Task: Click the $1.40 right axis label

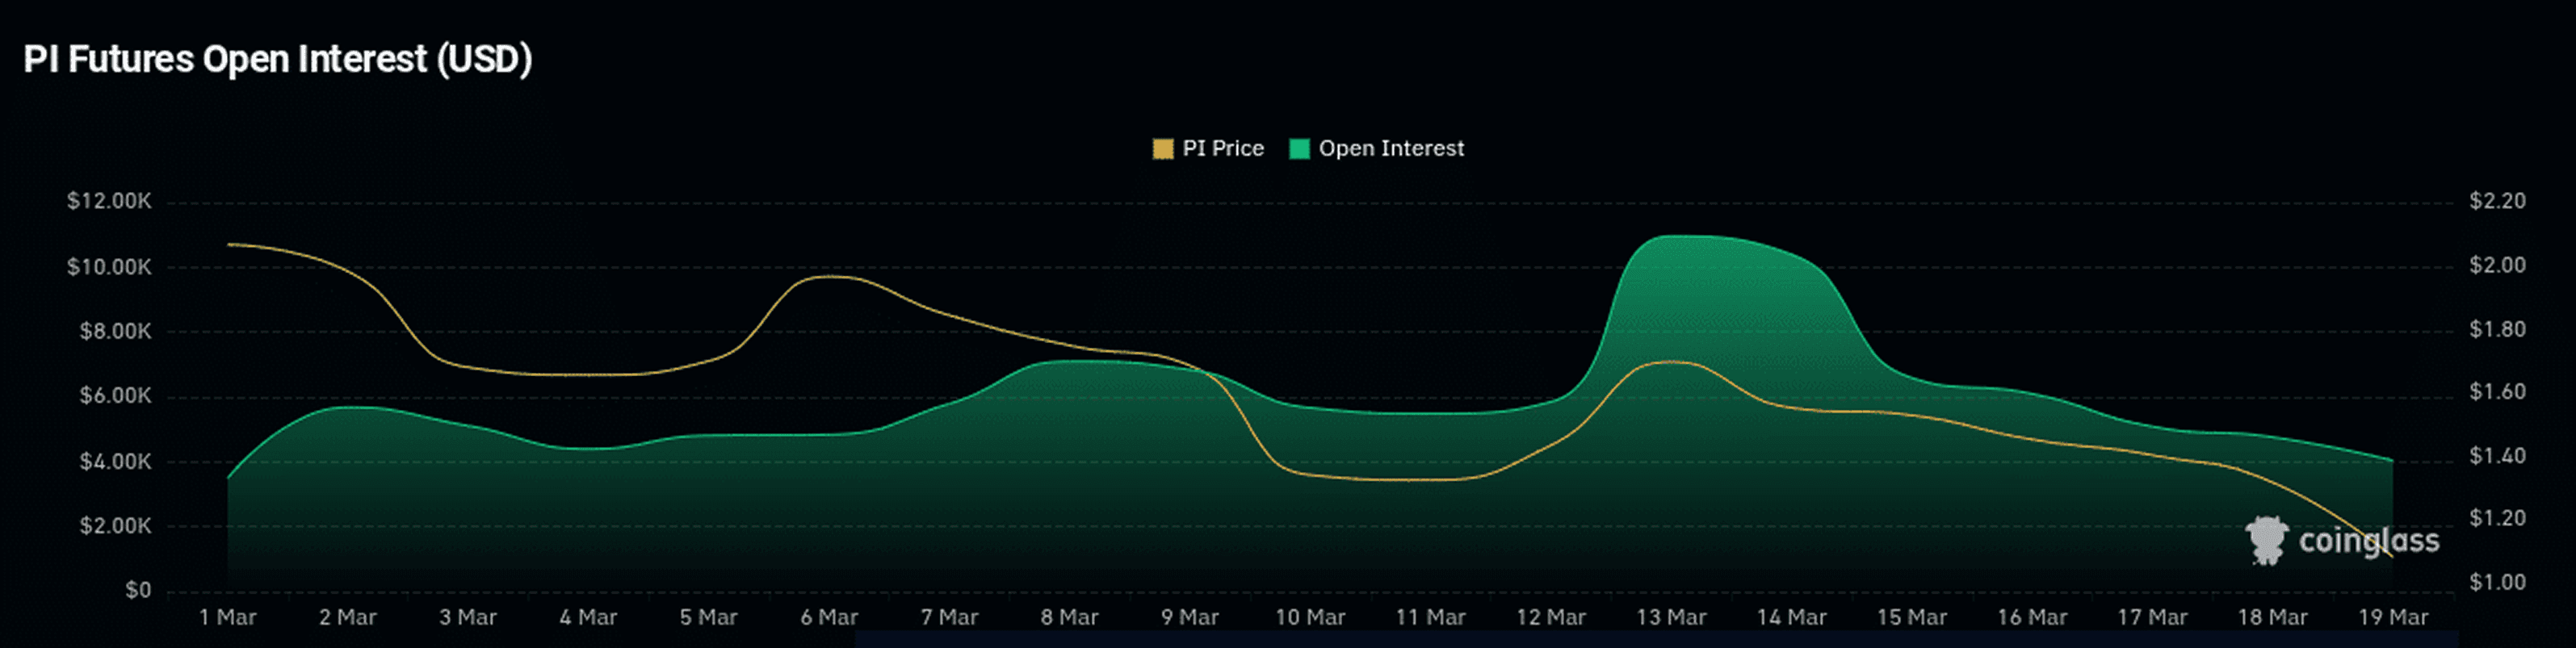Action: click(2497, 456)
